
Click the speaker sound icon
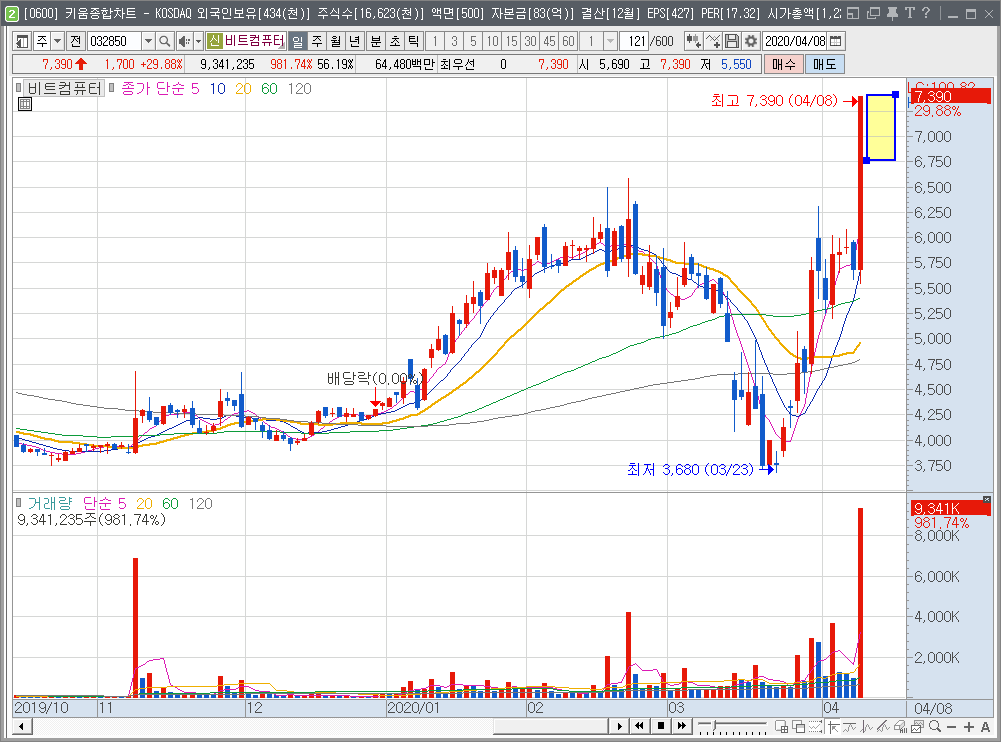(x=184, y=42)
